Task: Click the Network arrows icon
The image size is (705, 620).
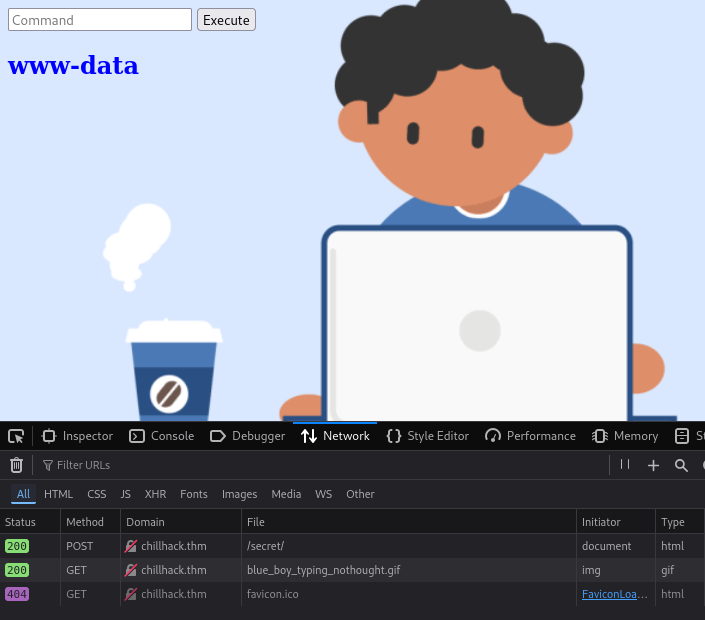Action: [309, 436]
